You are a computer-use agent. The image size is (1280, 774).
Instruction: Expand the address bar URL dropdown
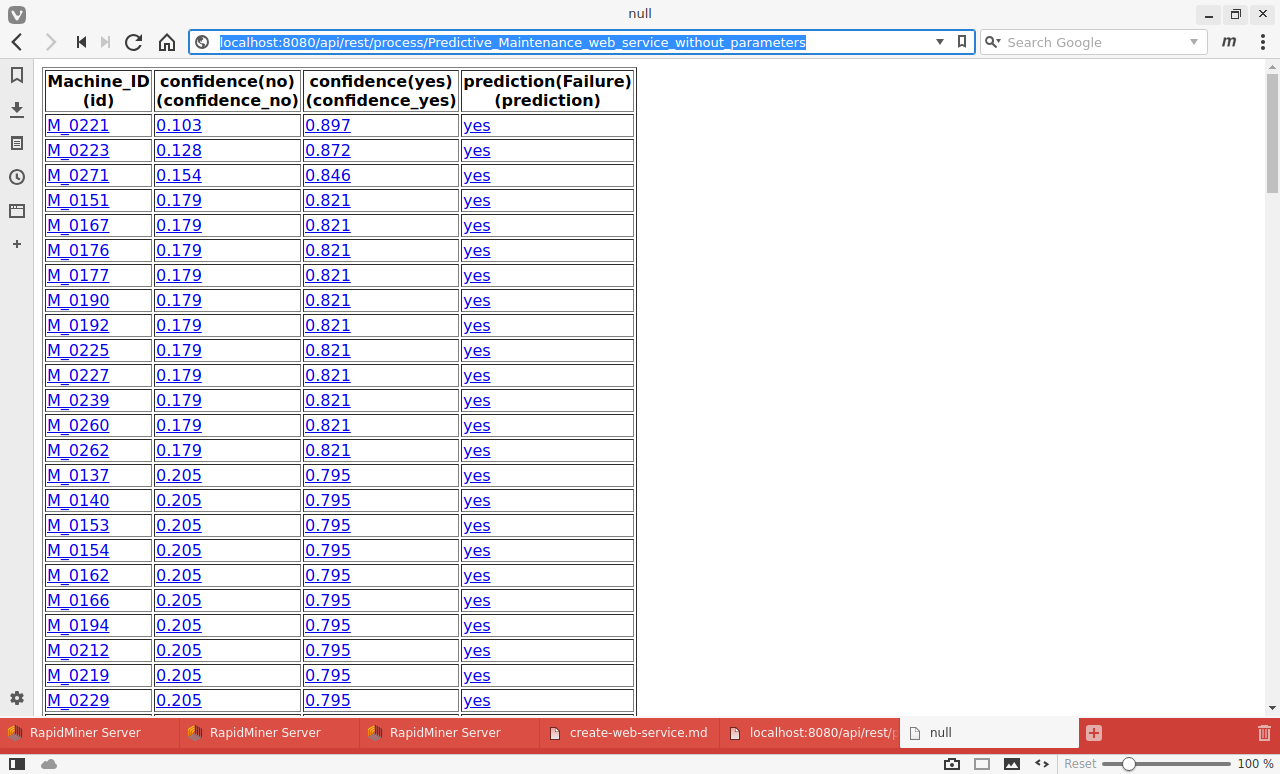tap(940, 42)
